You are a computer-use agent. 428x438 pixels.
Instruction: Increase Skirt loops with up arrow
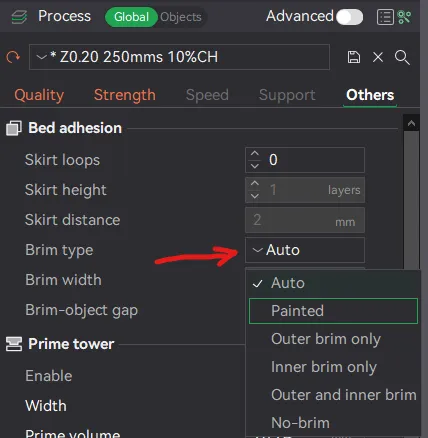[x=255, y=154]
